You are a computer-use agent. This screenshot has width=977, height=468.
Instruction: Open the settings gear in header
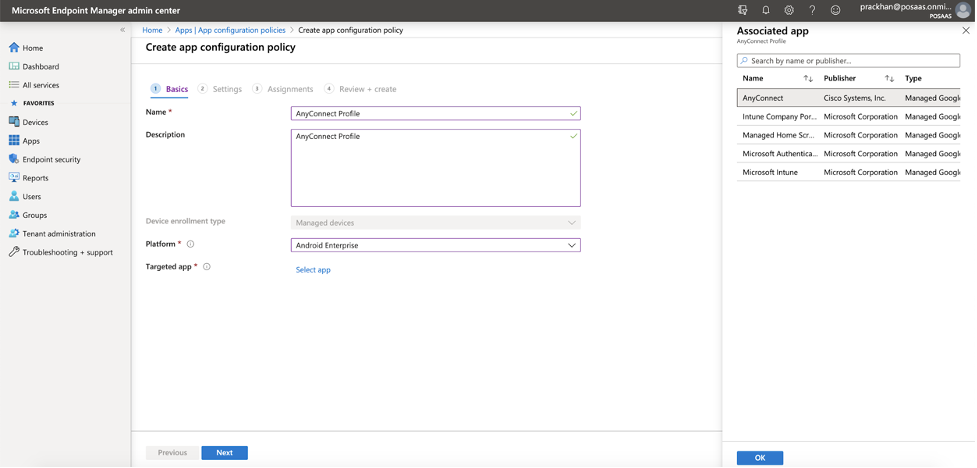(x=789, y=10)
